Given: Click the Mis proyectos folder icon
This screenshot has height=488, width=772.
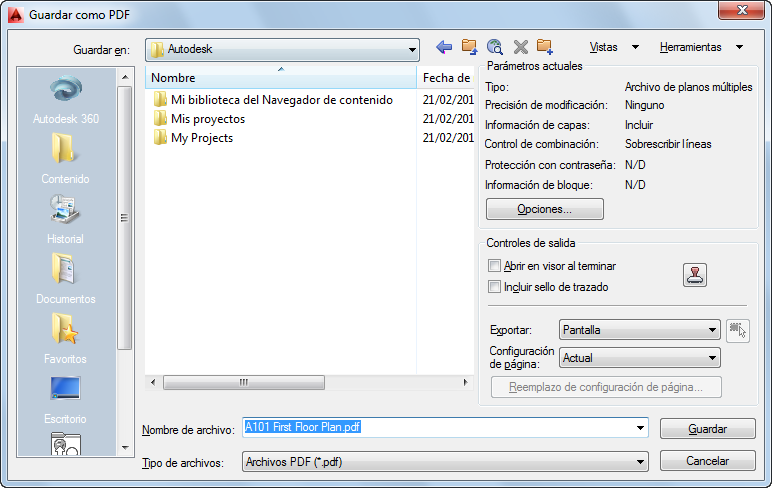Looking at the screenshot, I should [160, 119].
